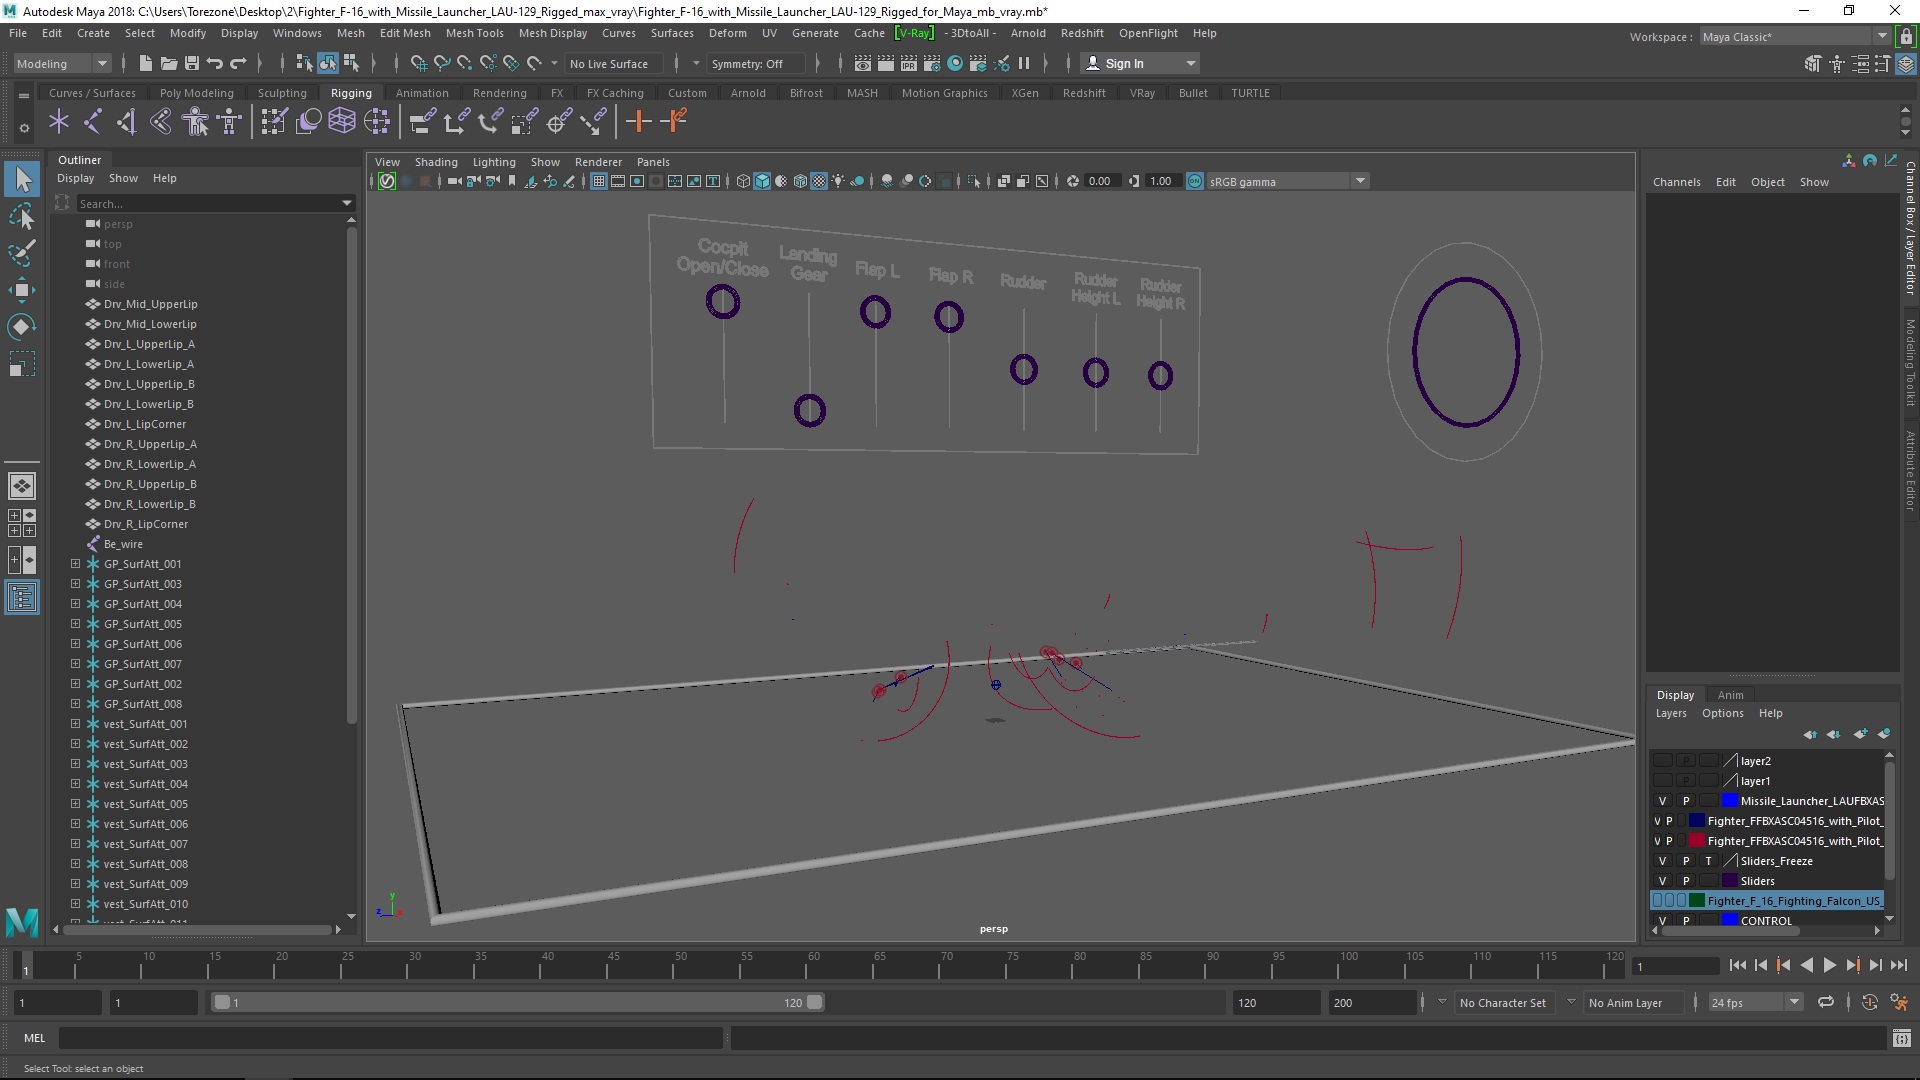The width and height of the screenshot is (1920, 1080).
Task: Click Create Joints shelf icon
Action: pyautogui.click(x=92, y=122)
